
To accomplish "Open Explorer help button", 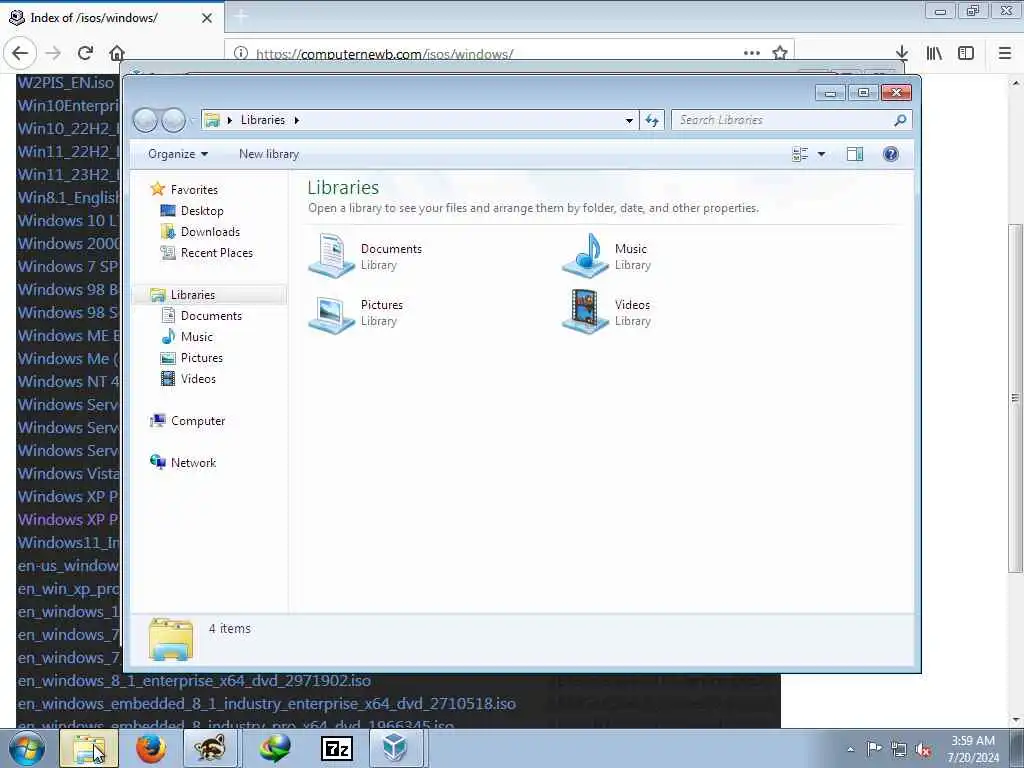I will point(891,154).
